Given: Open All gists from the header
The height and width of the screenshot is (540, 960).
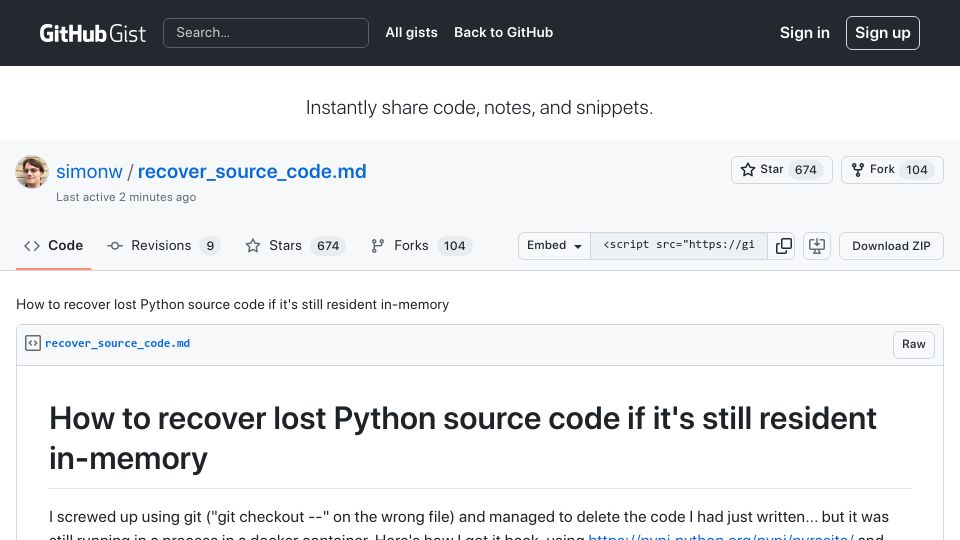Looking at the screenshot, I should [411, 32].
